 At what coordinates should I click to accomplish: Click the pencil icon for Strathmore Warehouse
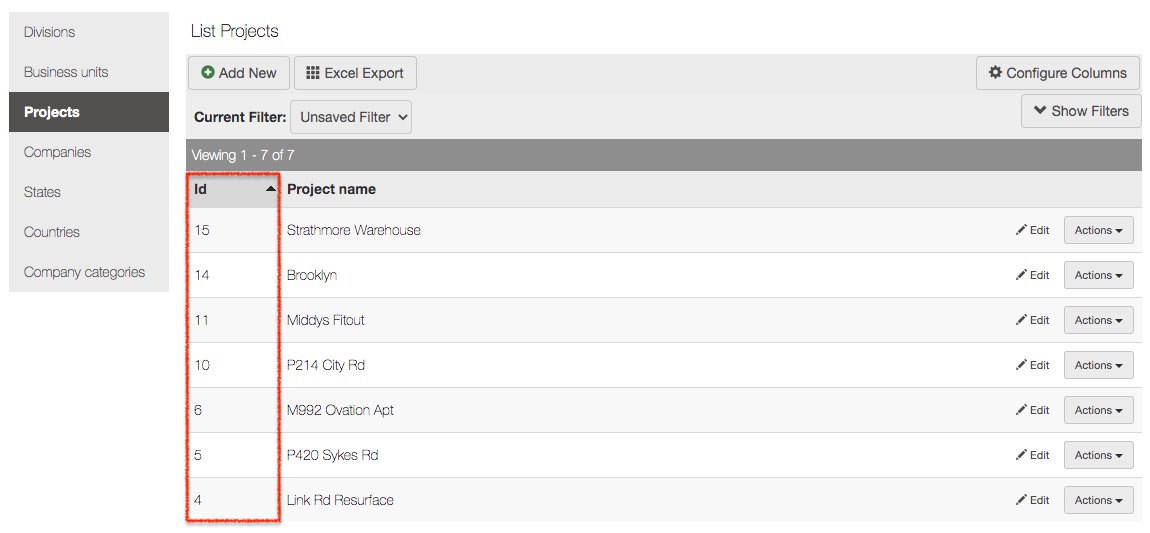pos(1021,230)
